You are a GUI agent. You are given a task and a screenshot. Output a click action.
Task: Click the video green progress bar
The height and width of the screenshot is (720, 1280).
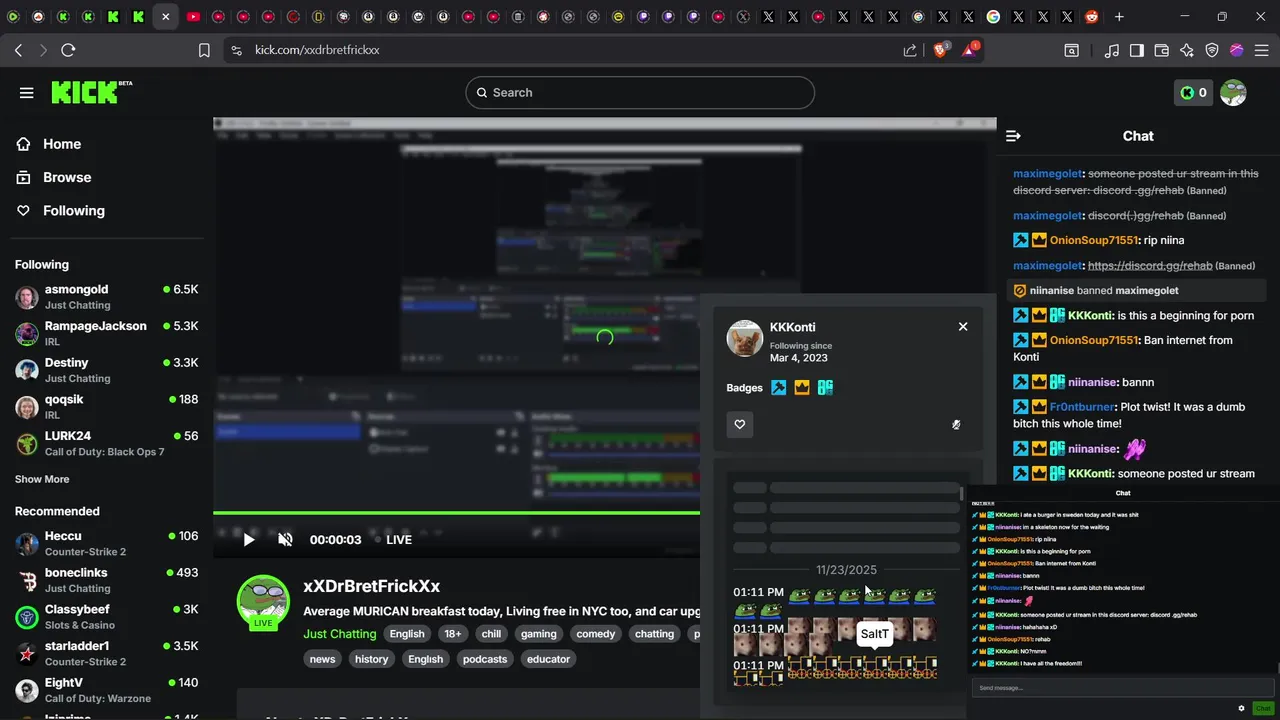[456, 513]
